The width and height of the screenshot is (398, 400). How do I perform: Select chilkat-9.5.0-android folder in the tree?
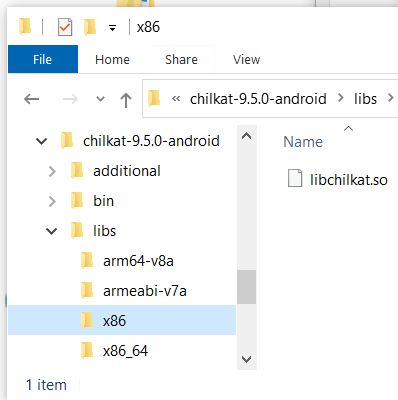(x=151, y=141)
